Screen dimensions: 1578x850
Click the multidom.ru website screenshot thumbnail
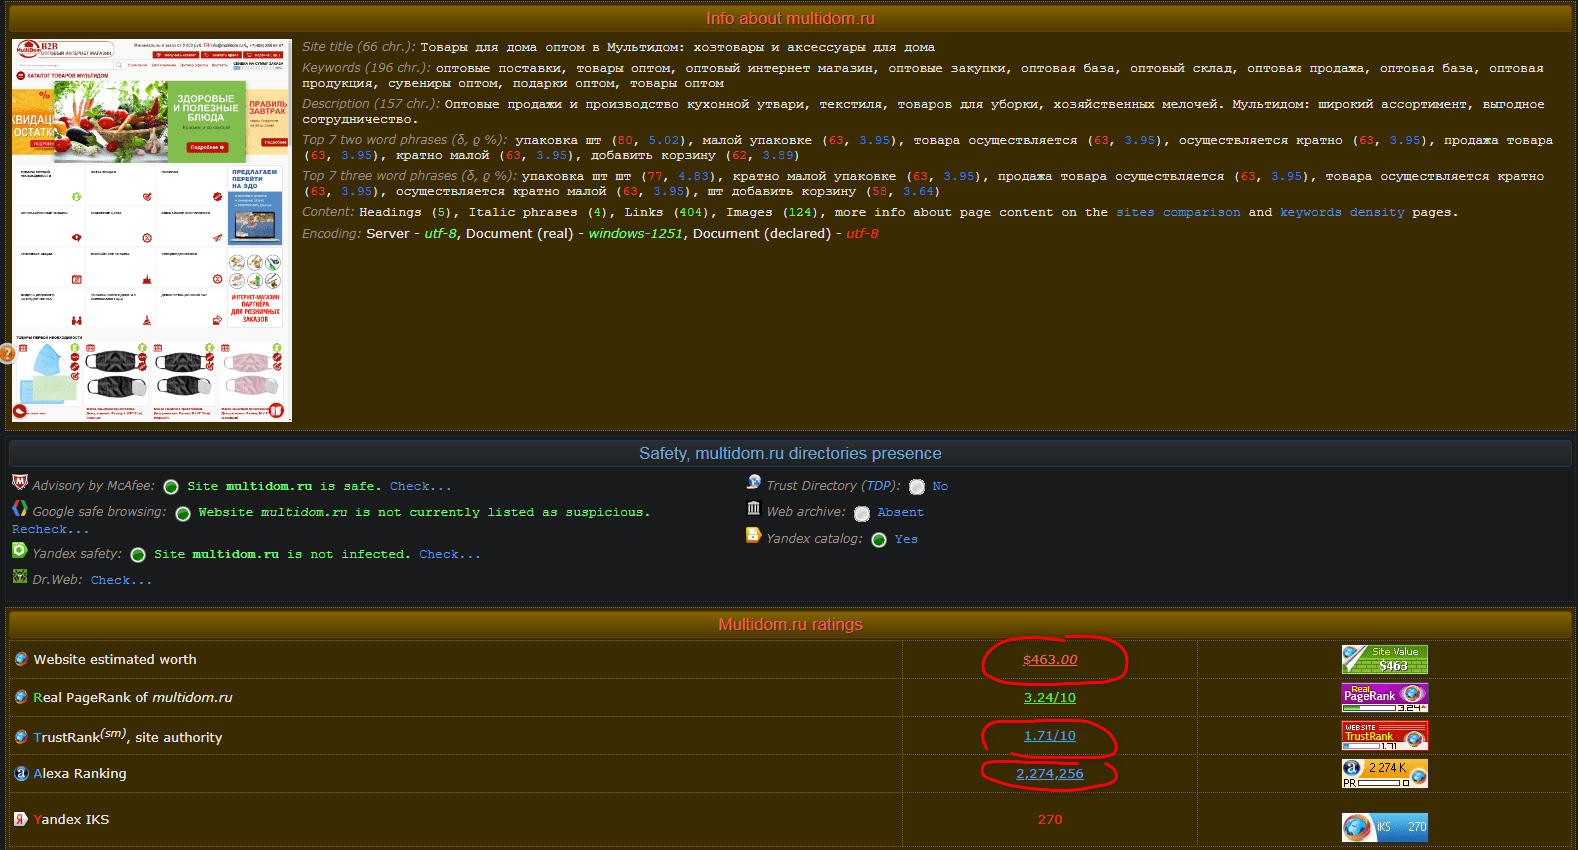click(x=152, y=230)
